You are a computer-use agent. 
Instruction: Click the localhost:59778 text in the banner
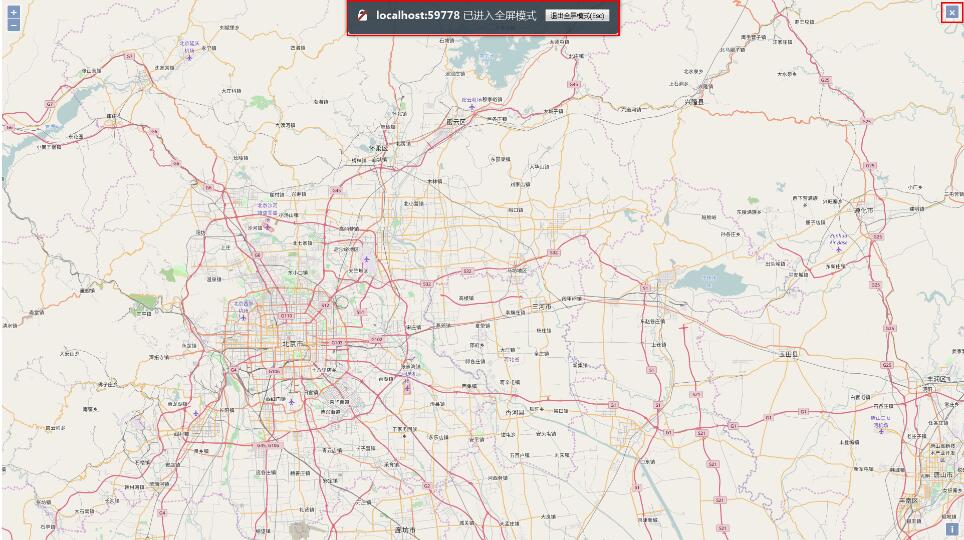417,15
